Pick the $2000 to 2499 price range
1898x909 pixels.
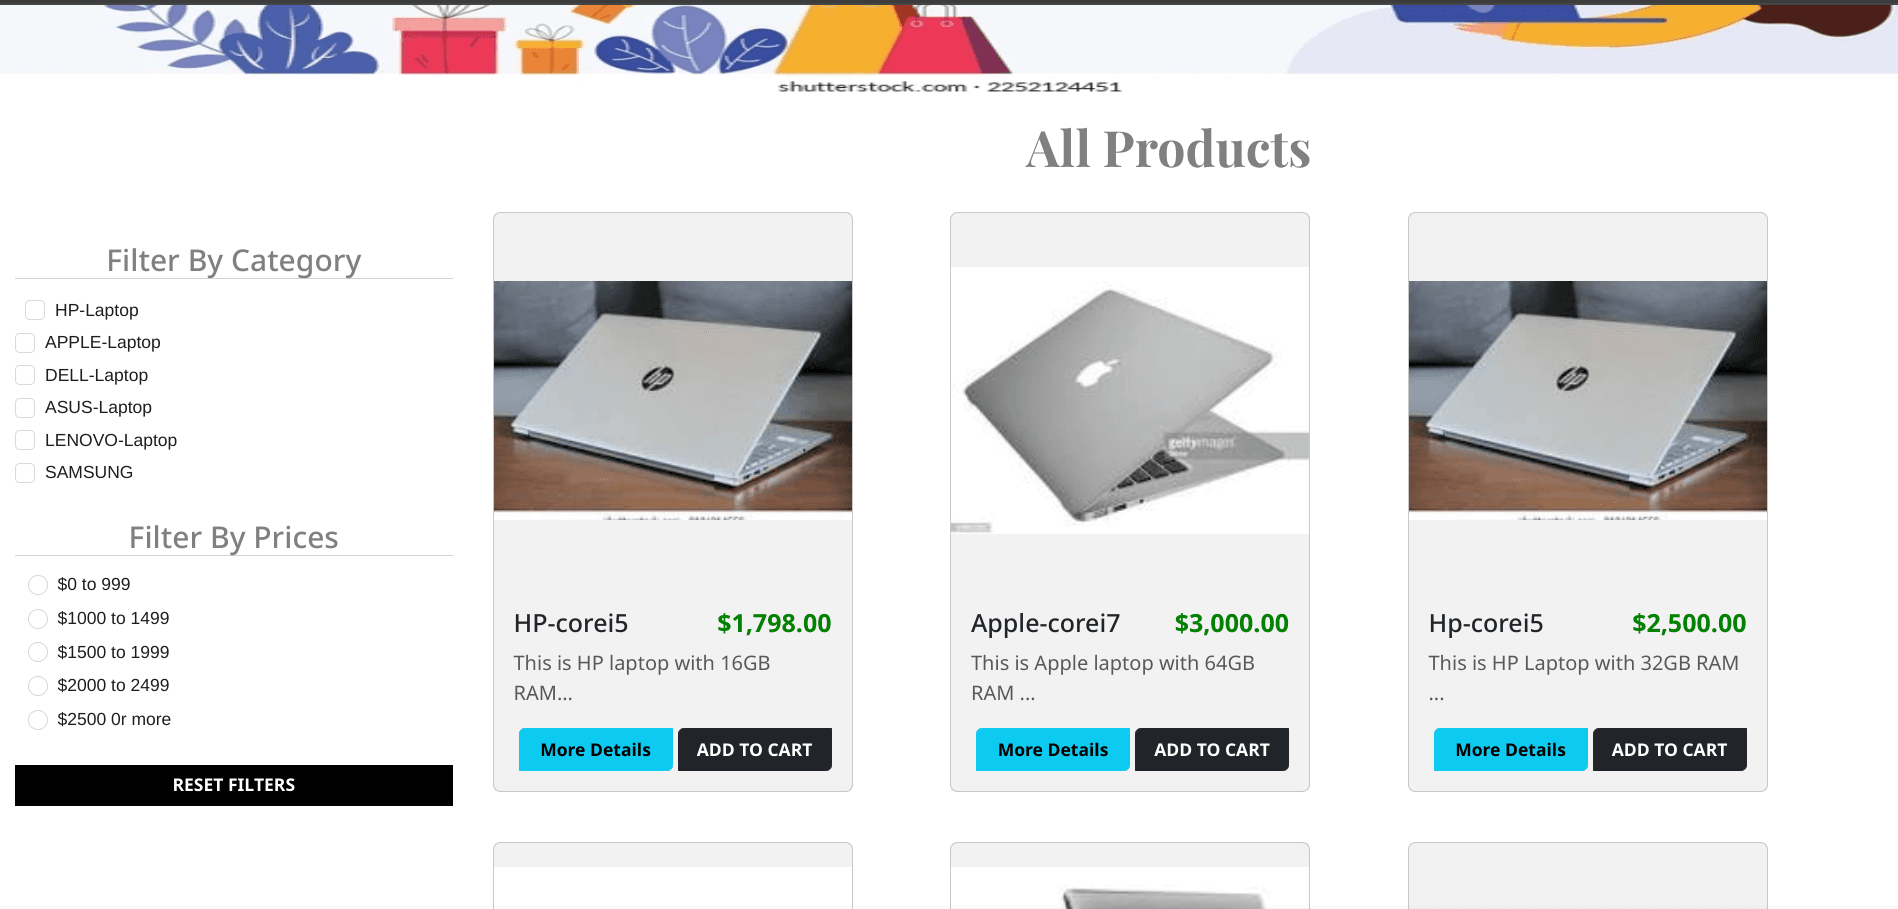pyautogui.click(x=38, y=686)
